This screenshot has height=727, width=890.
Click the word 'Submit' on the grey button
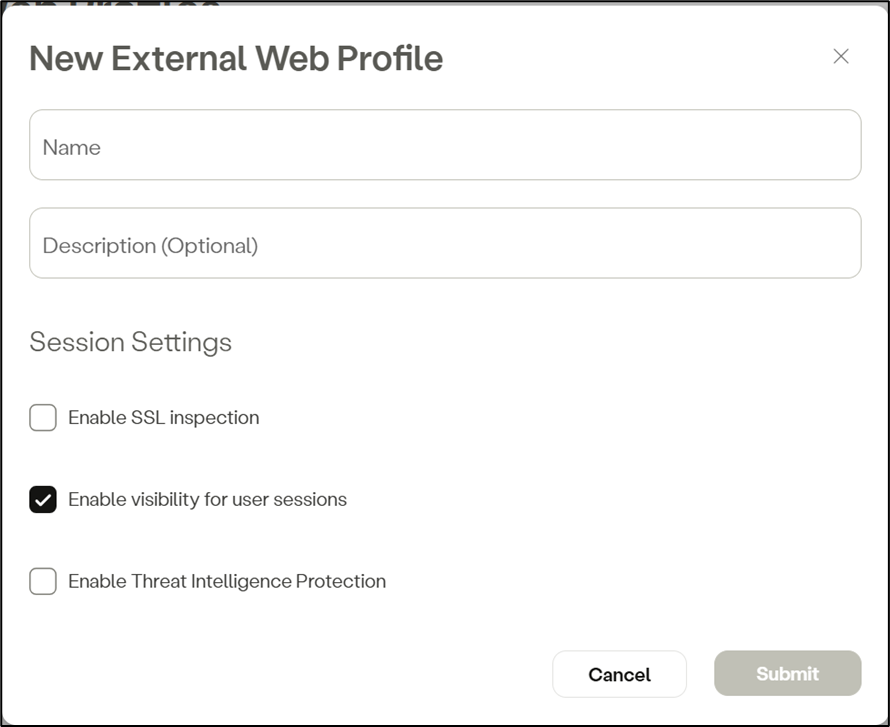(x=787, y=674)
